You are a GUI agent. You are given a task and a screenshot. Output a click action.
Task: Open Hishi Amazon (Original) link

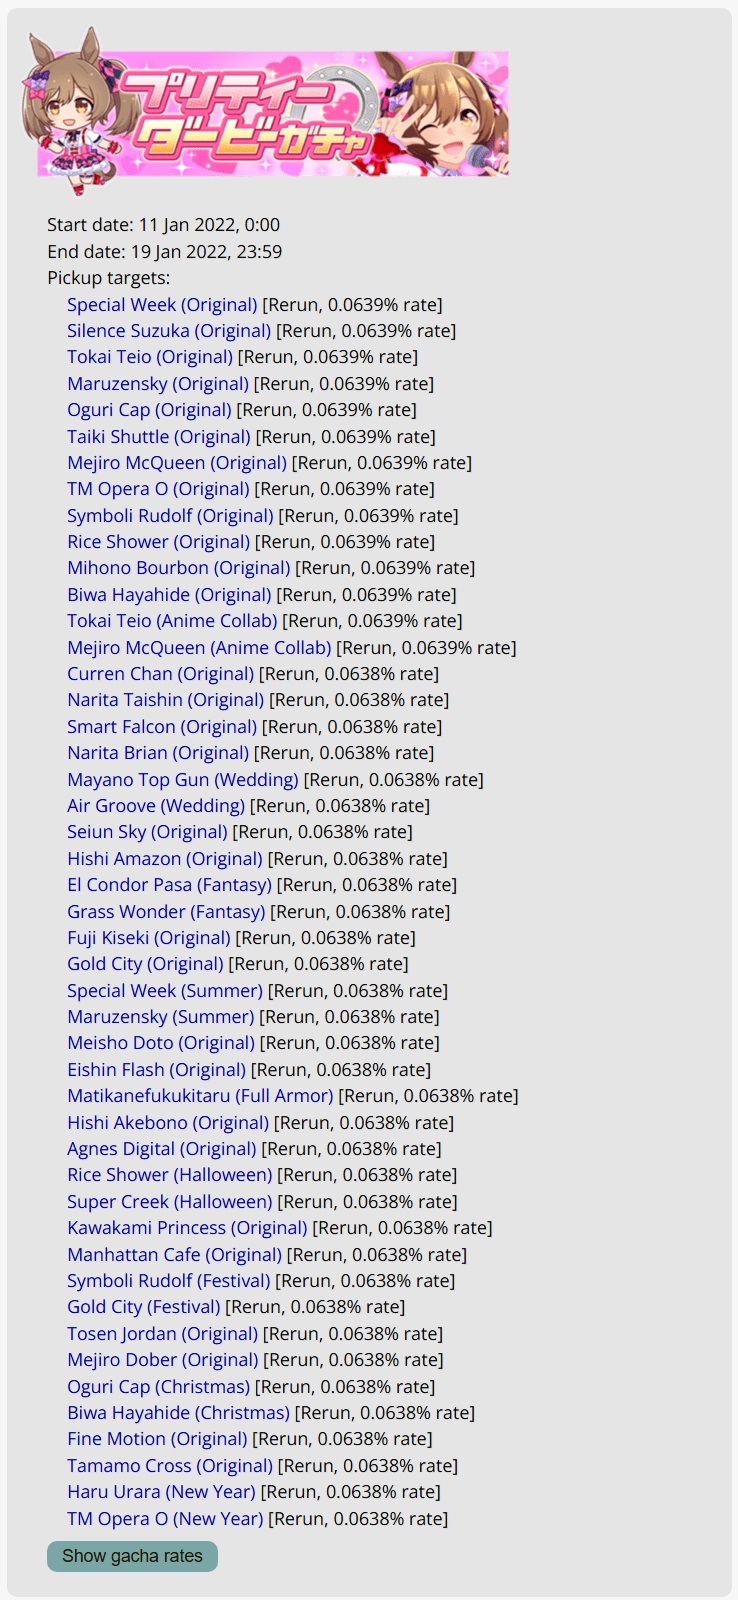point(165,859)
